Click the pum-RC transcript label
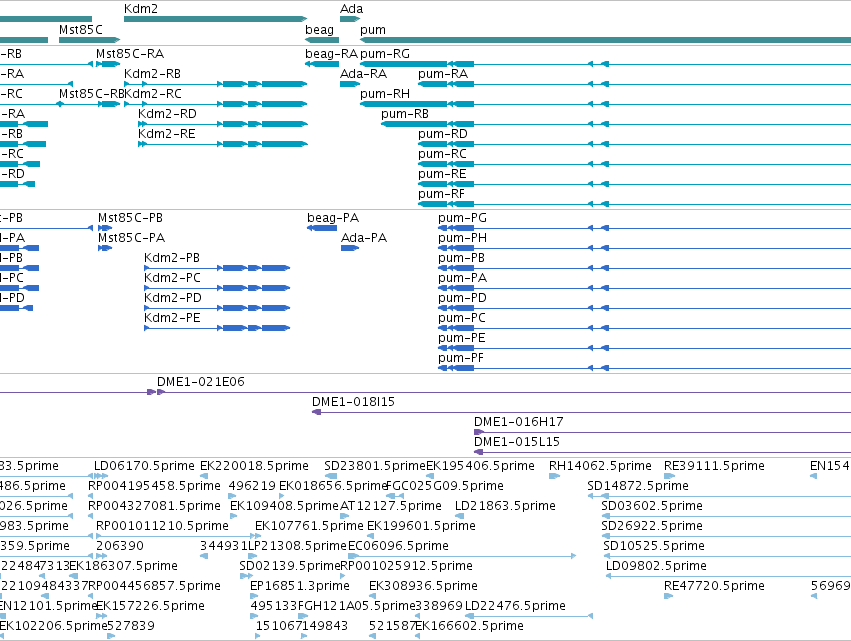Screen dimensions: 851x641 click(442, 155)
